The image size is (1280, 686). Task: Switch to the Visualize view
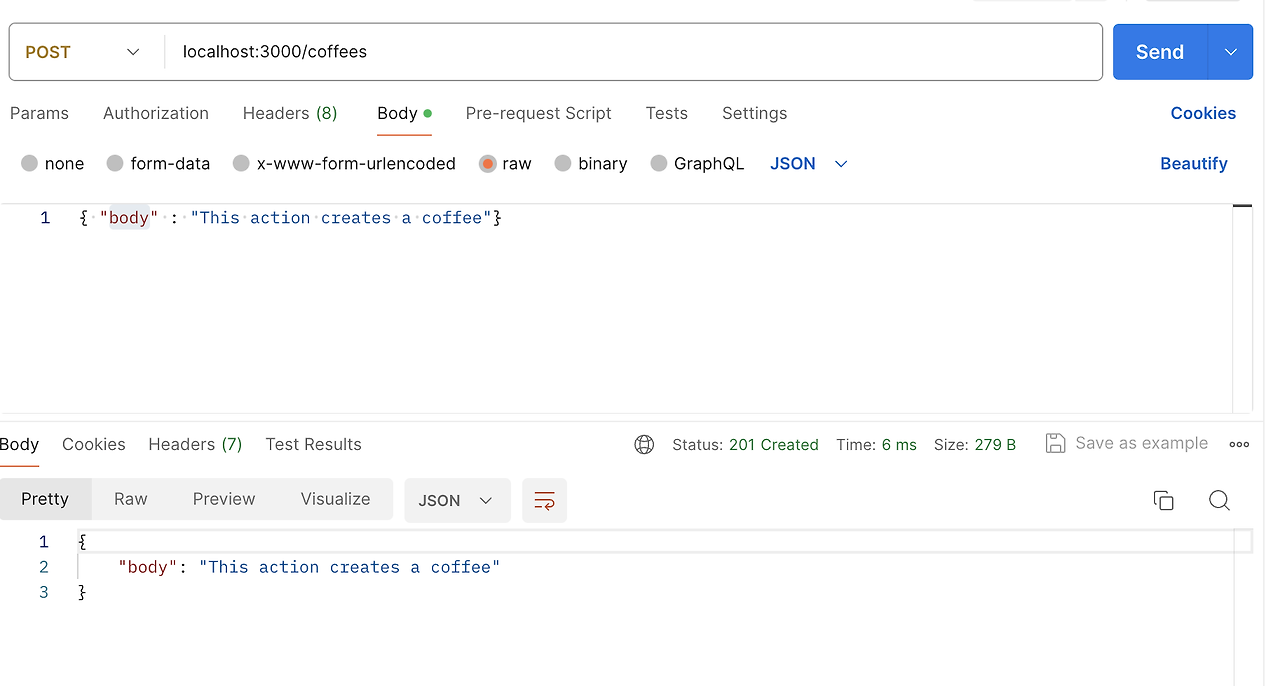335,499
